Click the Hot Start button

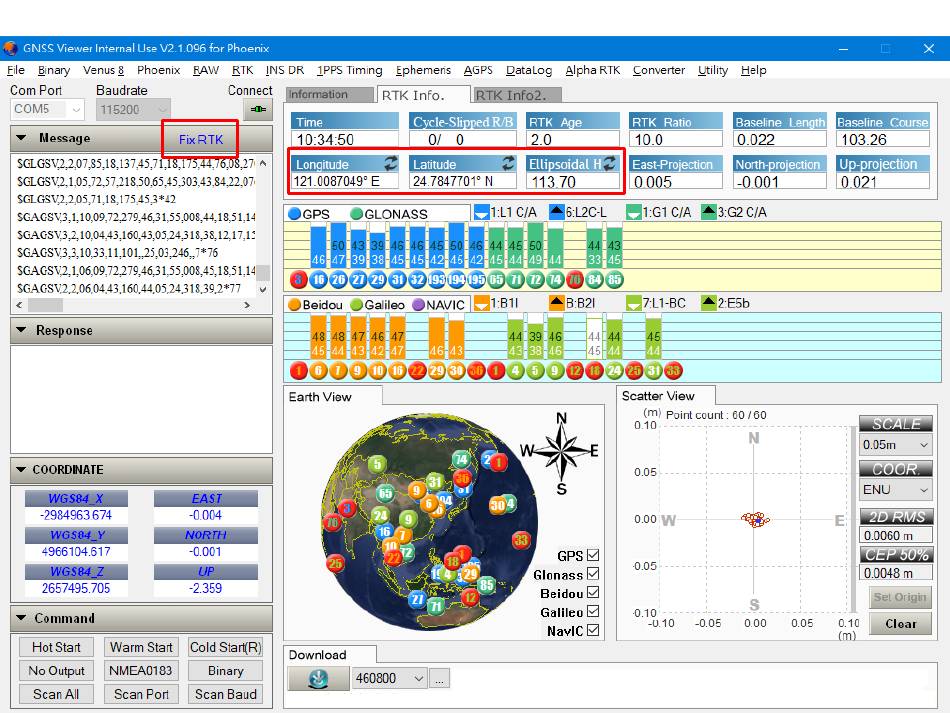point(56,648)
